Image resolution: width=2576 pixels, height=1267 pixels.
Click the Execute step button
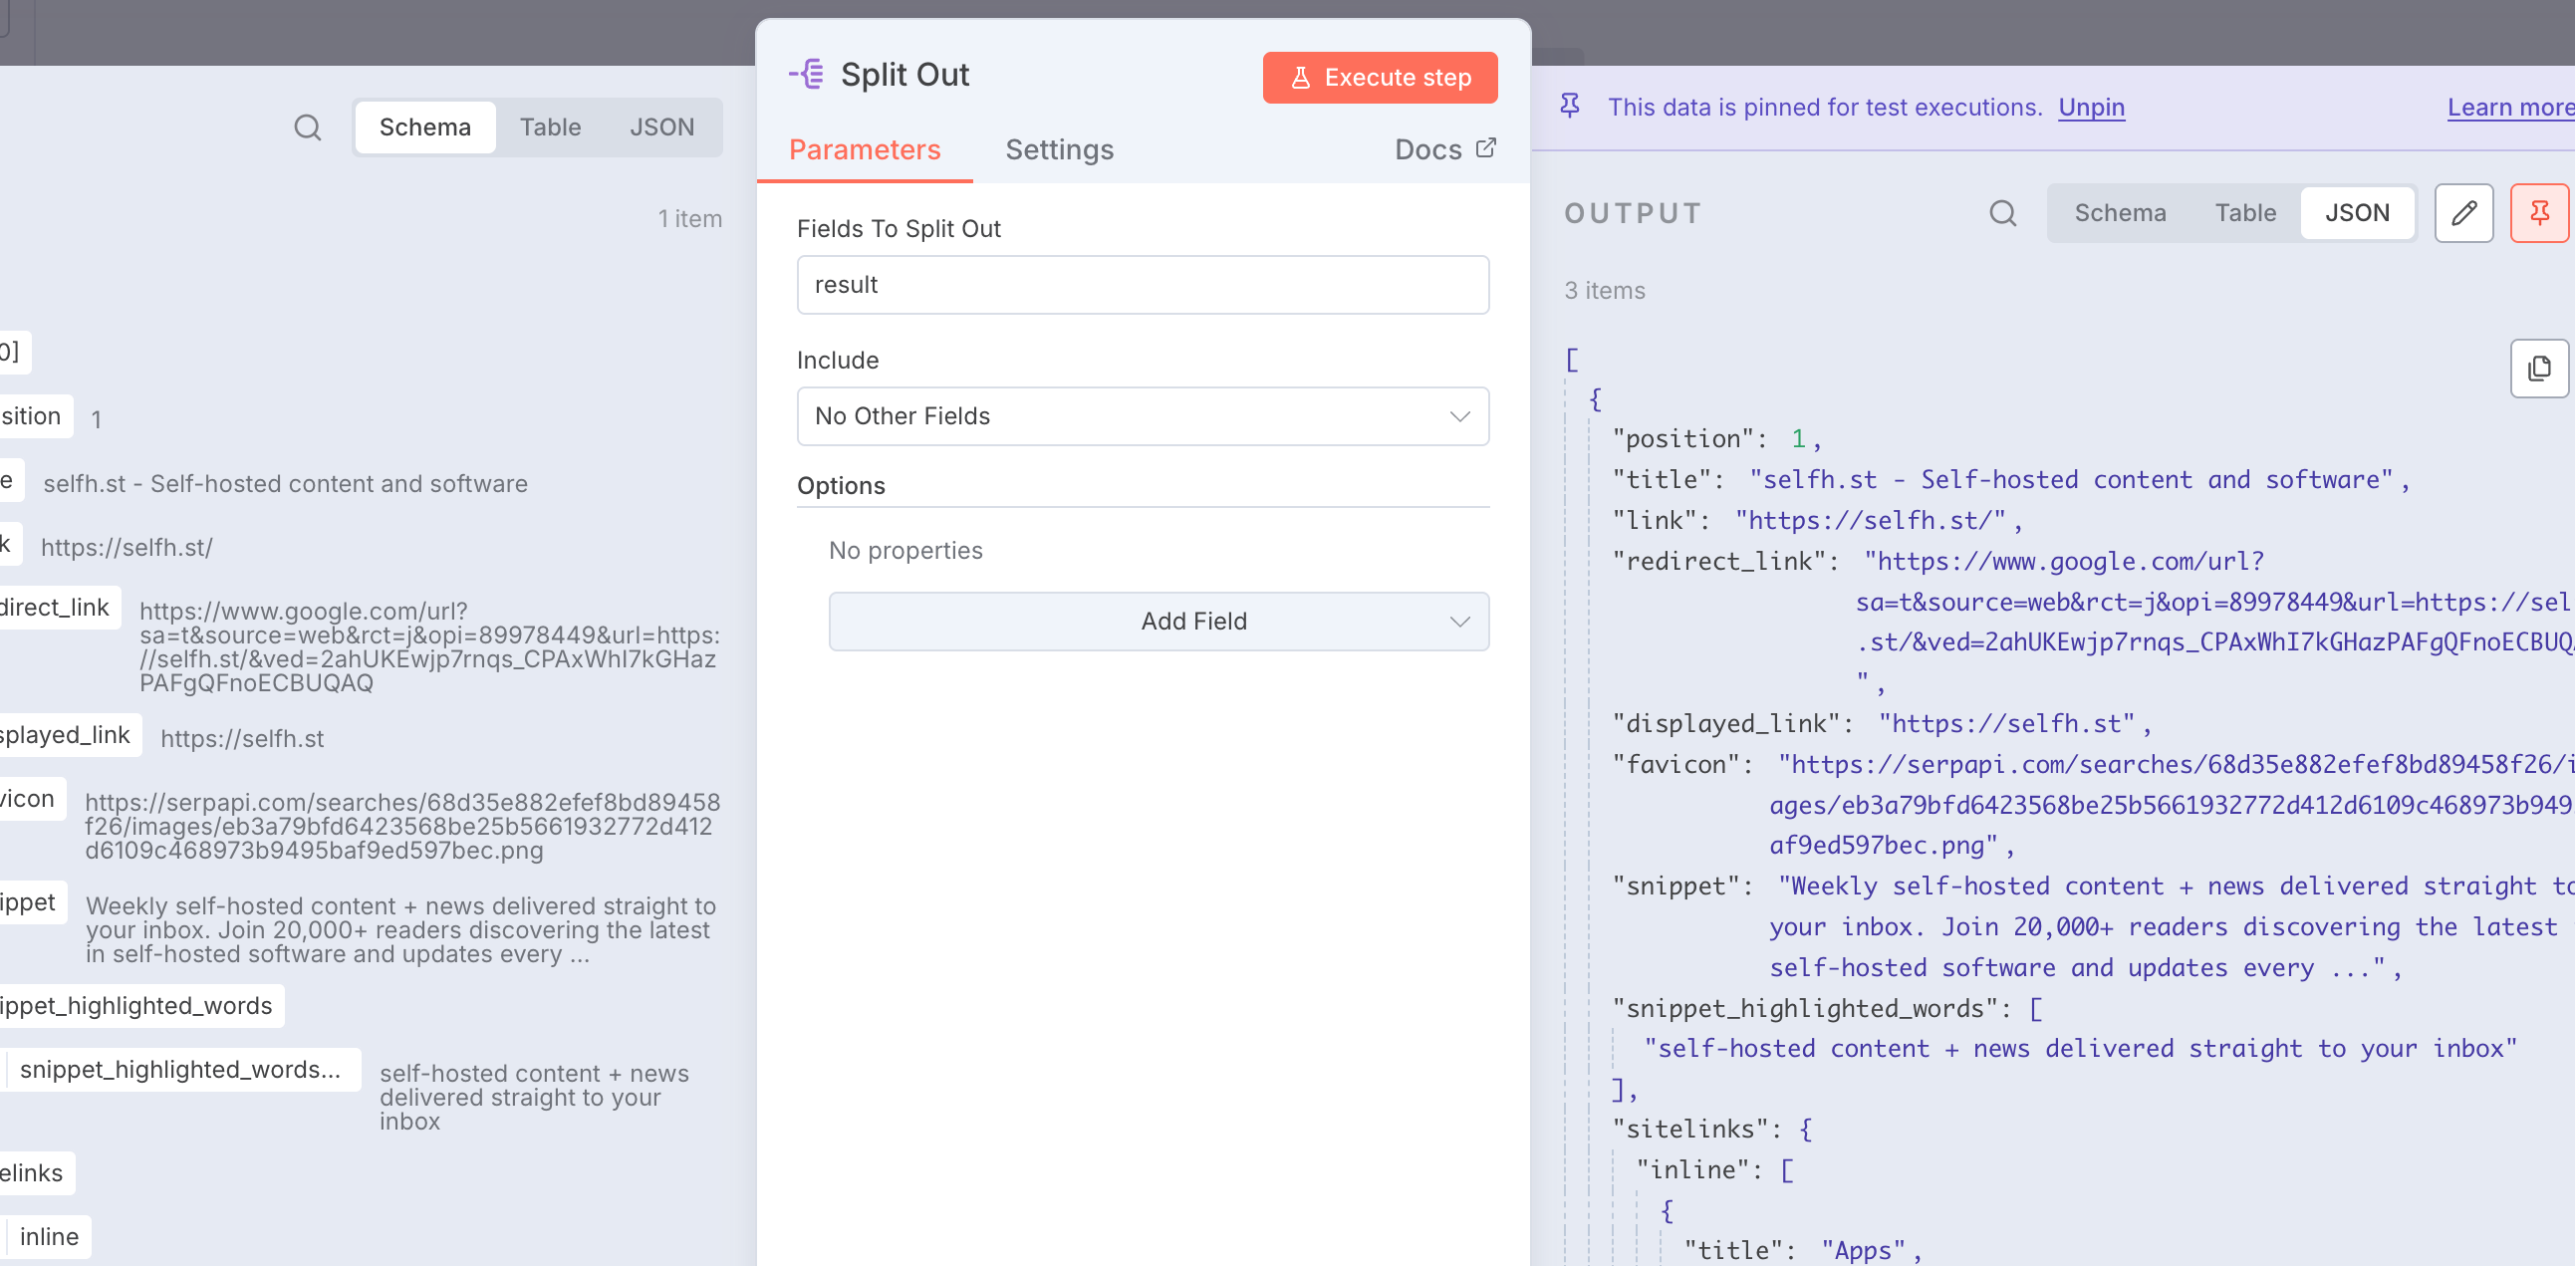(1380, 78)
